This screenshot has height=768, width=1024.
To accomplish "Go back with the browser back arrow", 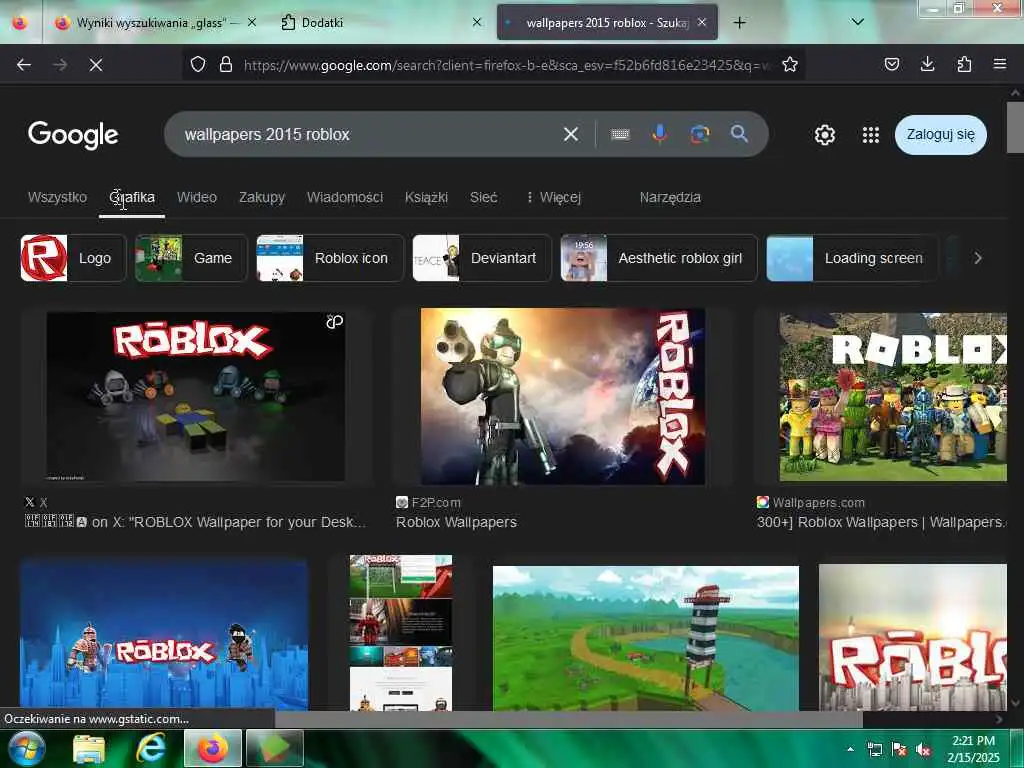I will 24,65.
